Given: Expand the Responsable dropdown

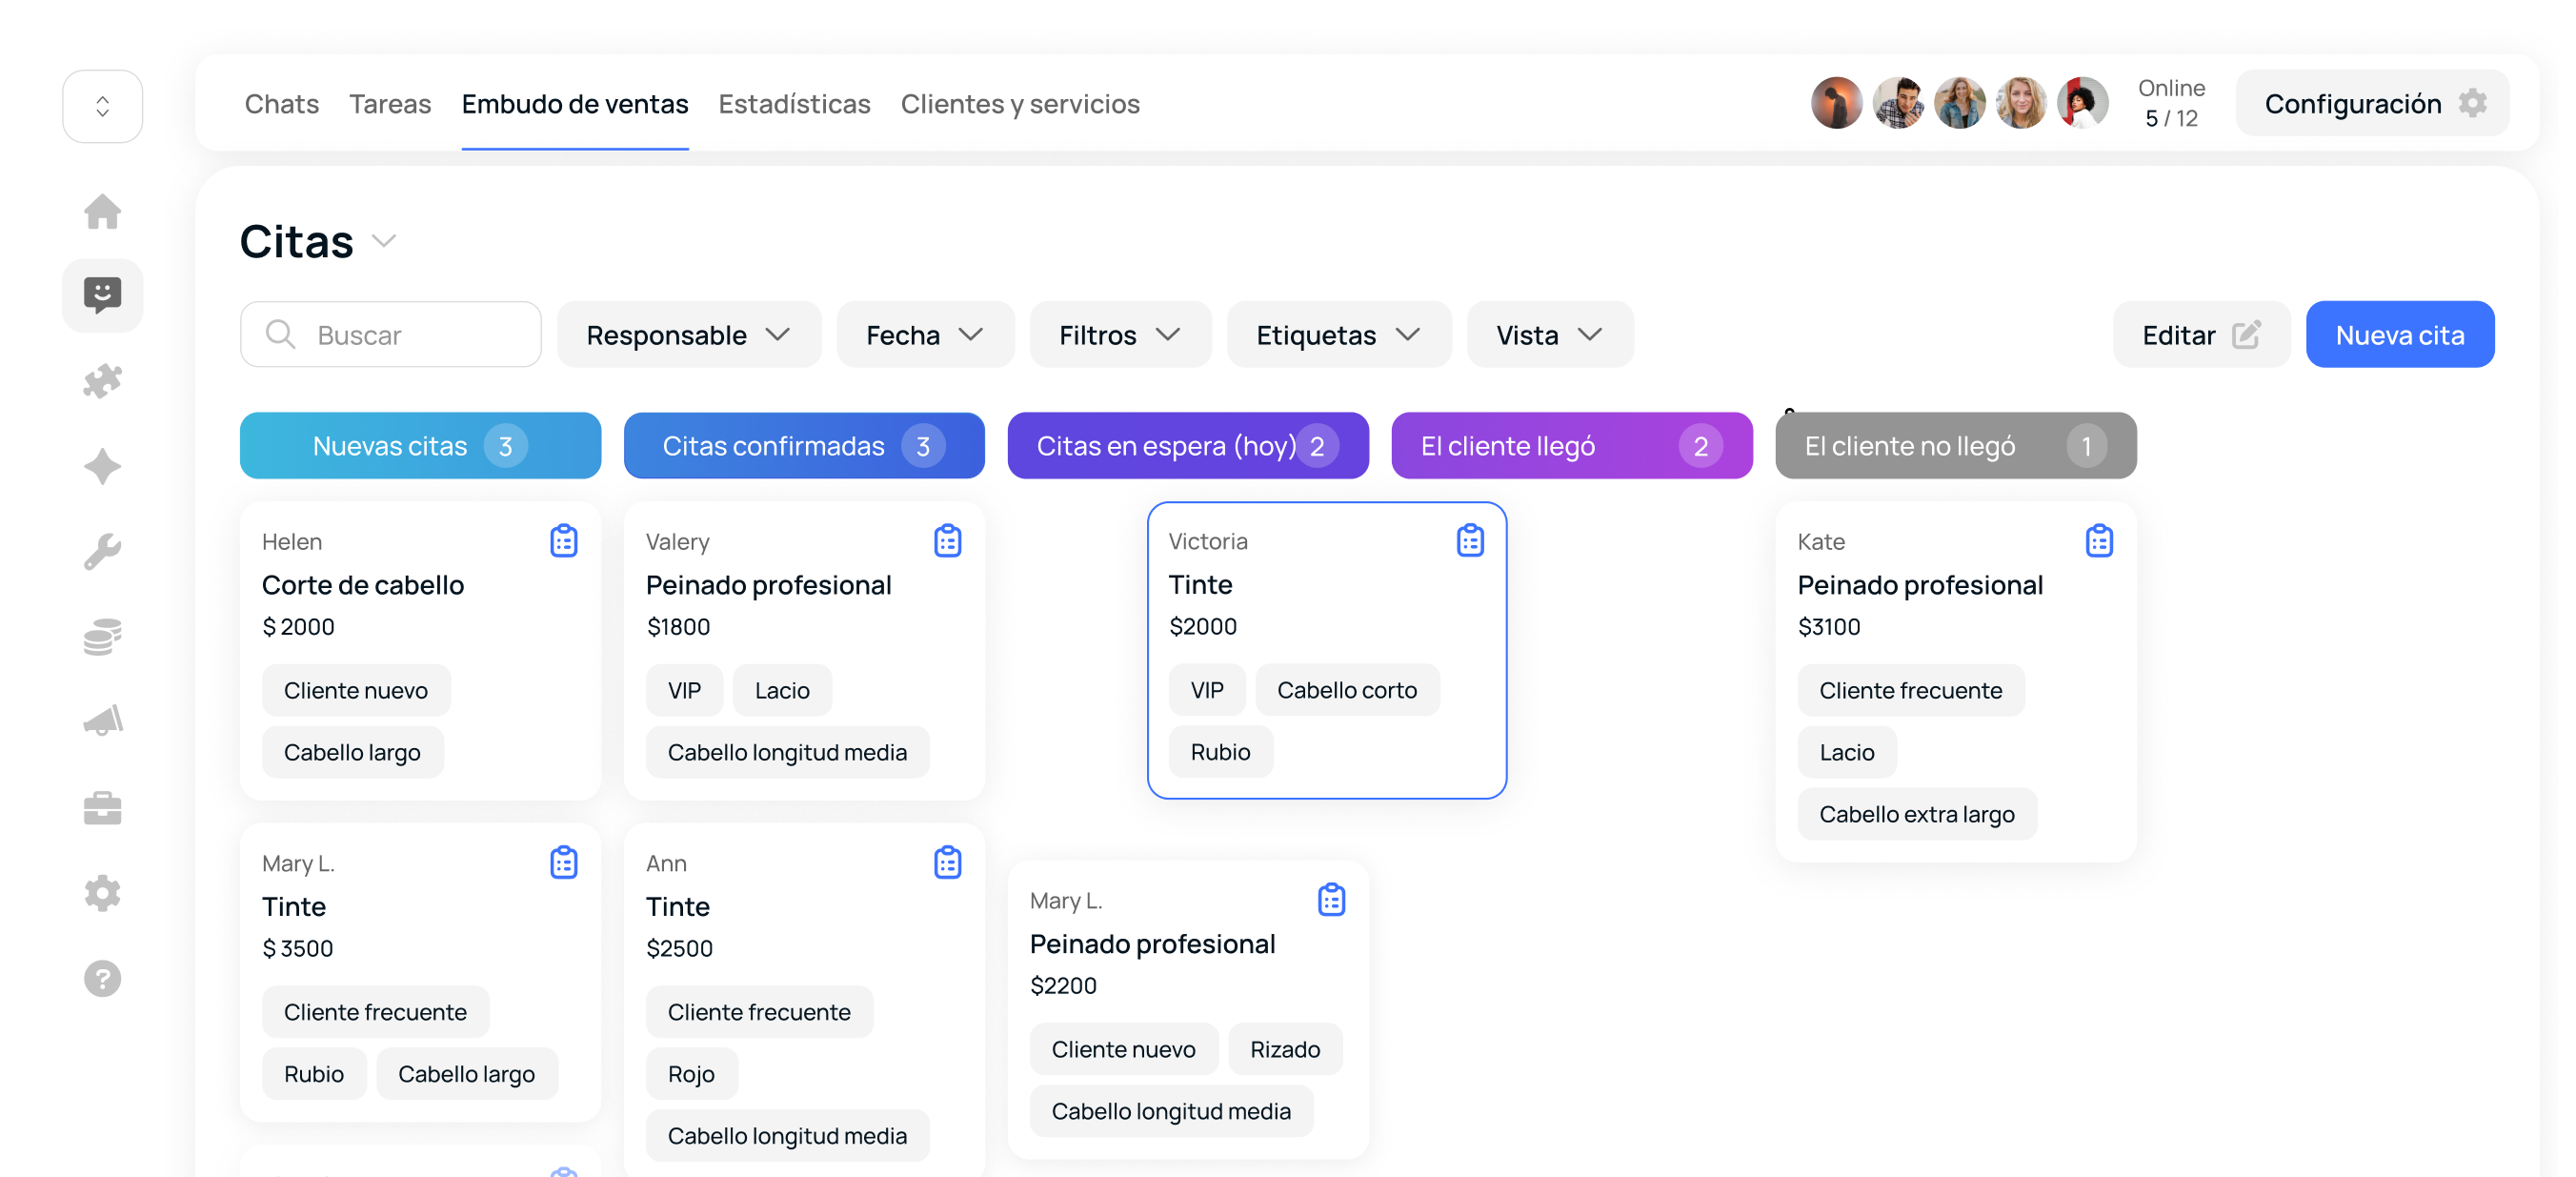Looking at the screenshot, I should pos(688,335).
